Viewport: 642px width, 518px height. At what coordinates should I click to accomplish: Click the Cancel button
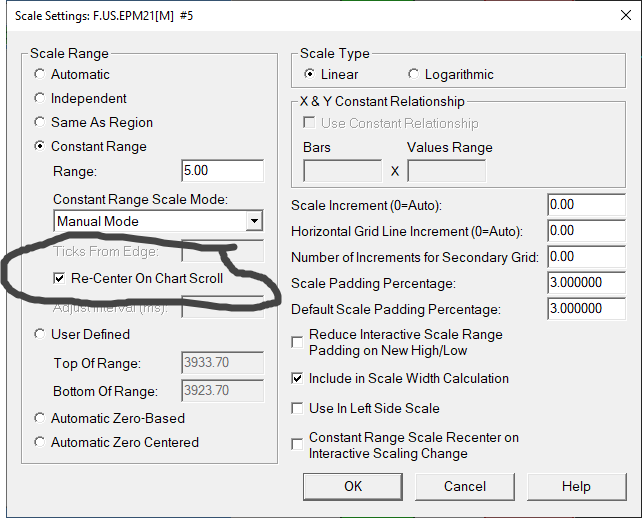[x=465, y=486]
